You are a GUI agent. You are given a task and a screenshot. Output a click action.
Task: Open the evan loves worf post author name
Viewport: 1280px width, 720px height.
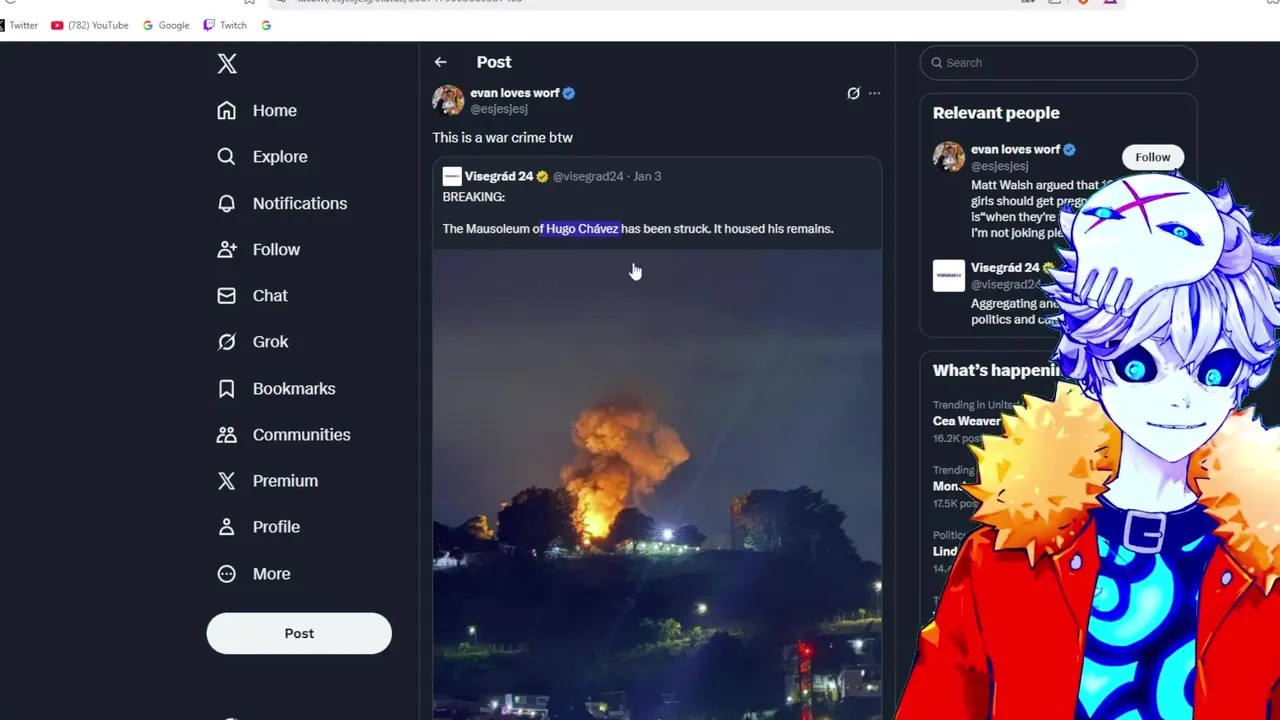(x=515, y=93)
